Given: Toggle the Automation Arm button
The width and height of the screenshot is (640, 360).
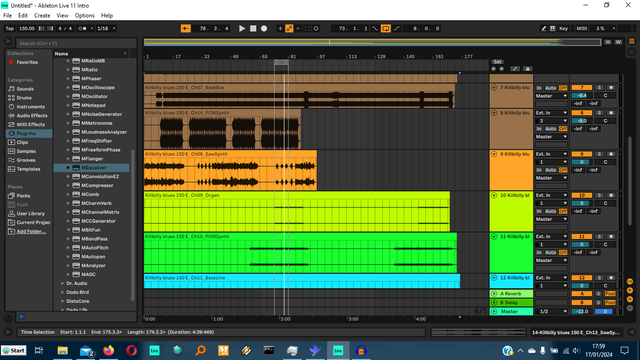Looking at the screenshot, I should pos(289,29).
